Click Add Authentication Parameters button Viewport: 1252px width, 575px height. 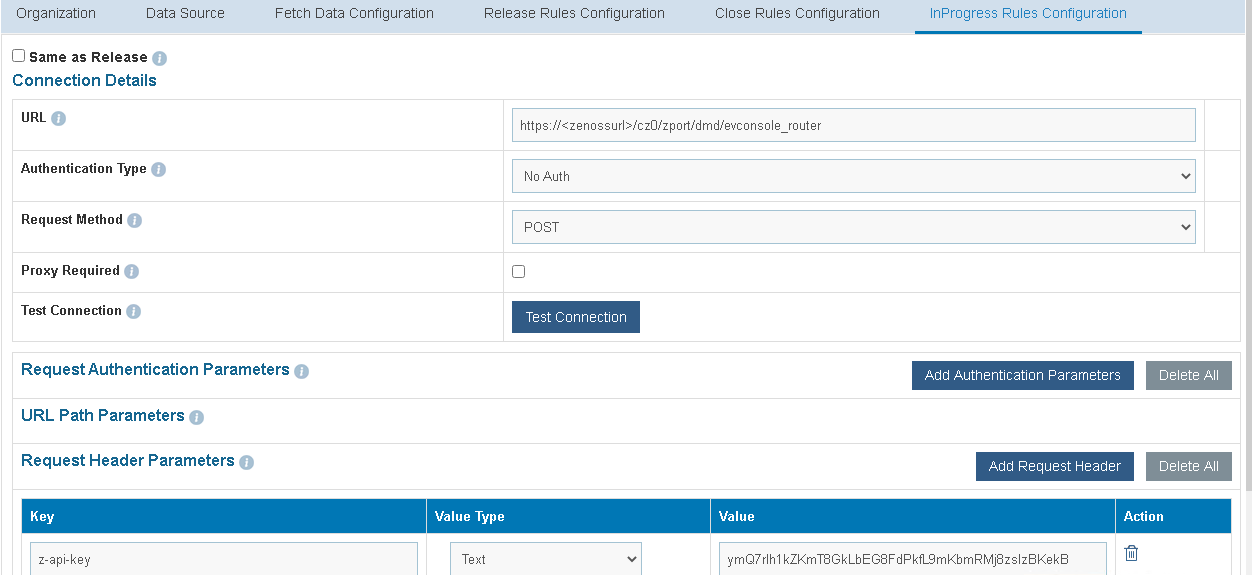tap(1022, 375)
